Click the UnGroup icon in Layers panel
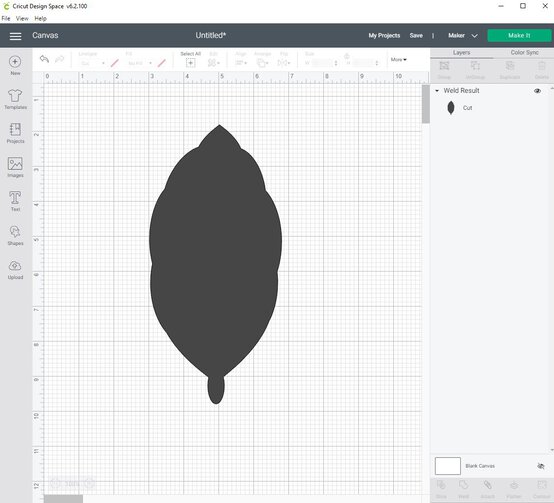The image size is (554, 503). tap(475, 66)
